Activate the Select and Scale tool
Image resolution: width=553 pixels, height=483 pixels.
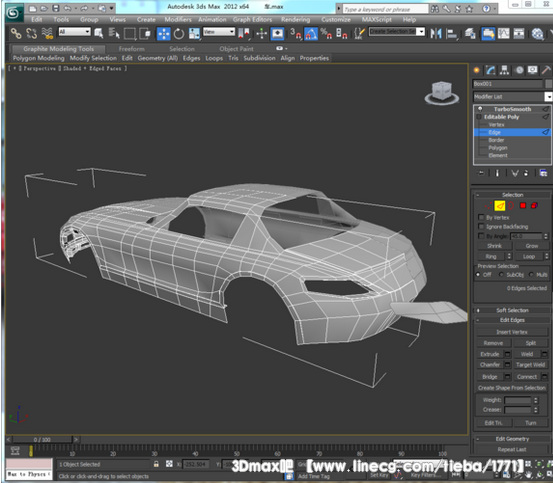[x=194, y=33]
